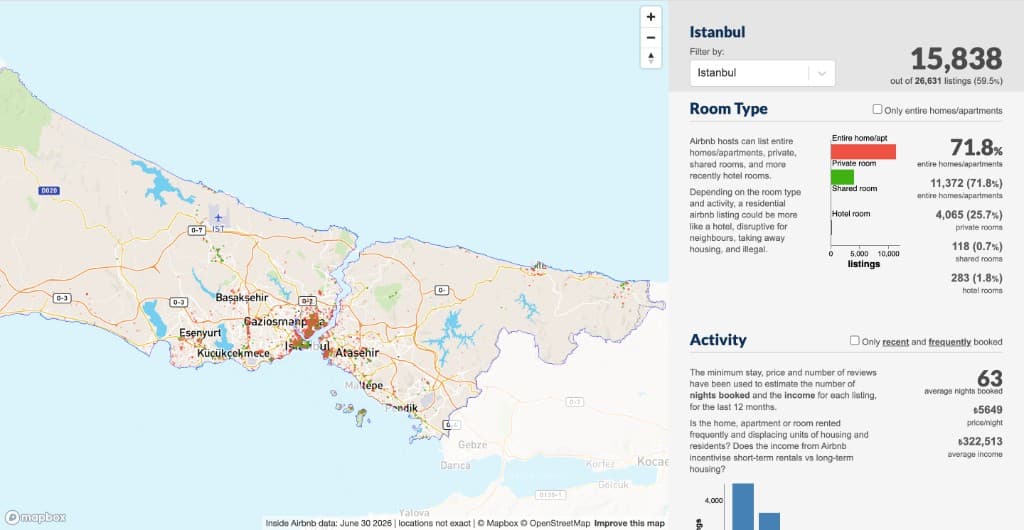Zoom in with the map plus button
Image resolution: width=1024 pixels, height=530 pixels.
pyautogui.click(x=650, y=17)
